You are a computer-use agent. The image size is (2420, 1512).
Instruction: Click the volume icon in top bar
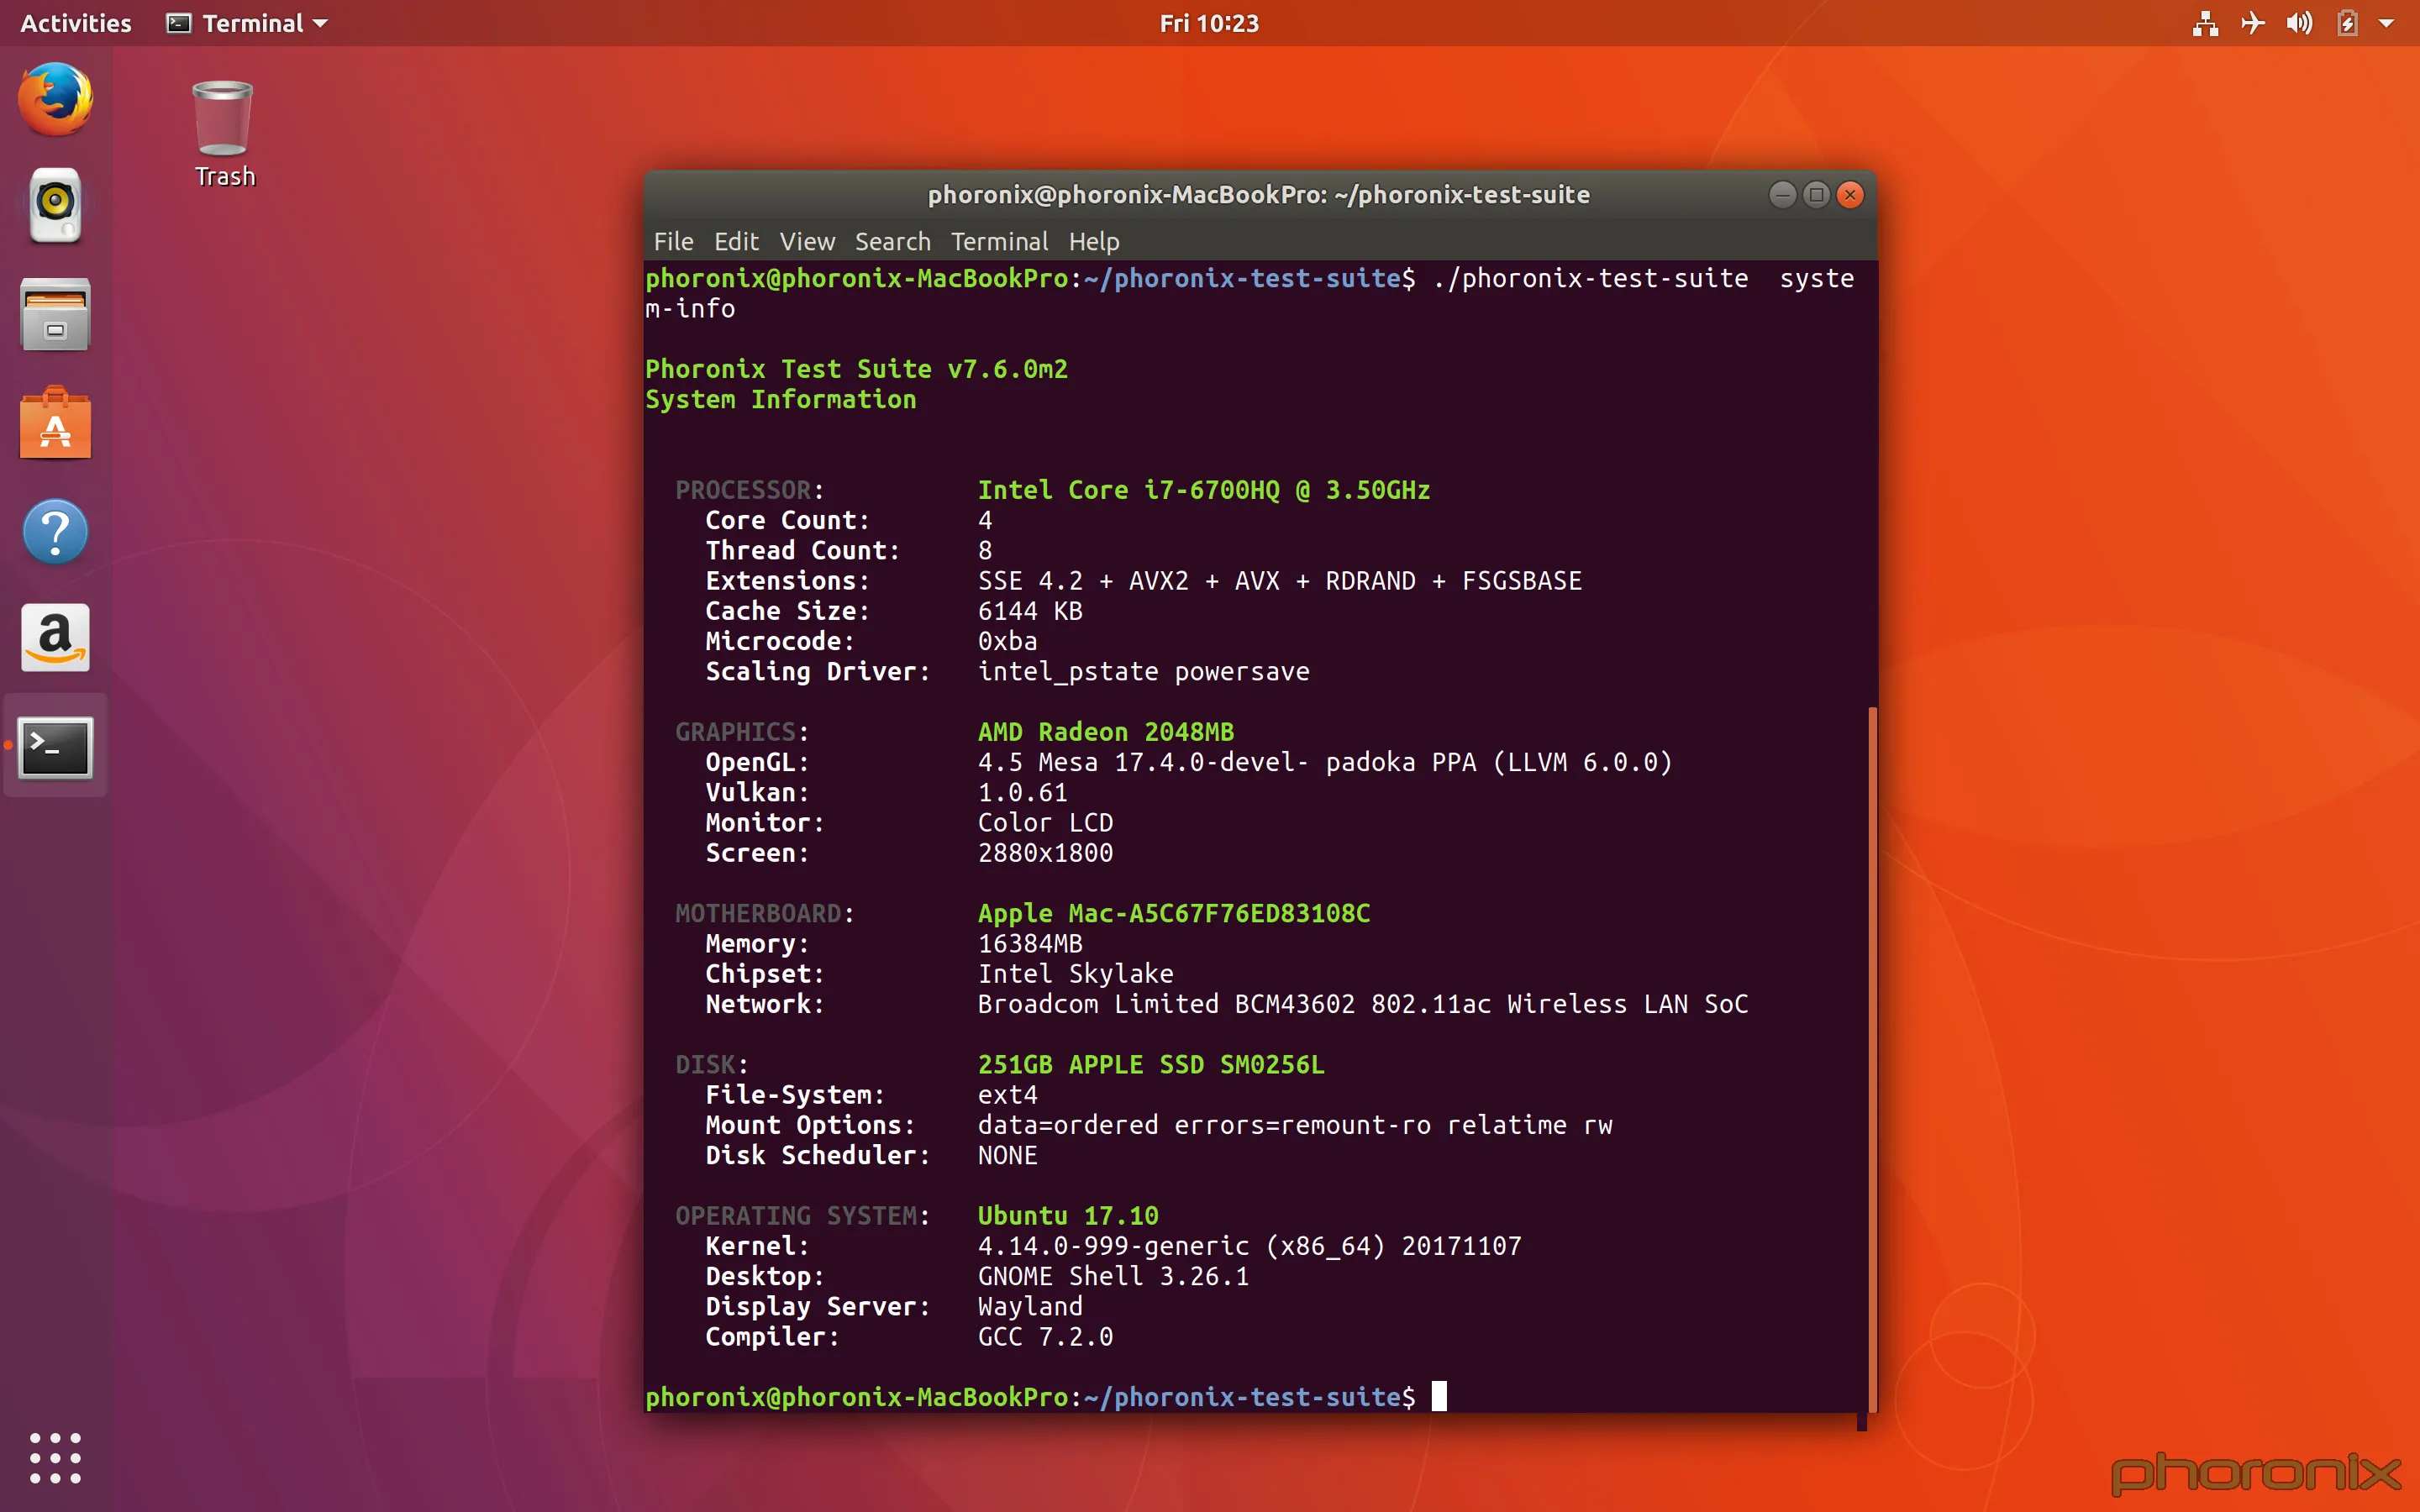(x=2299, y=23)
